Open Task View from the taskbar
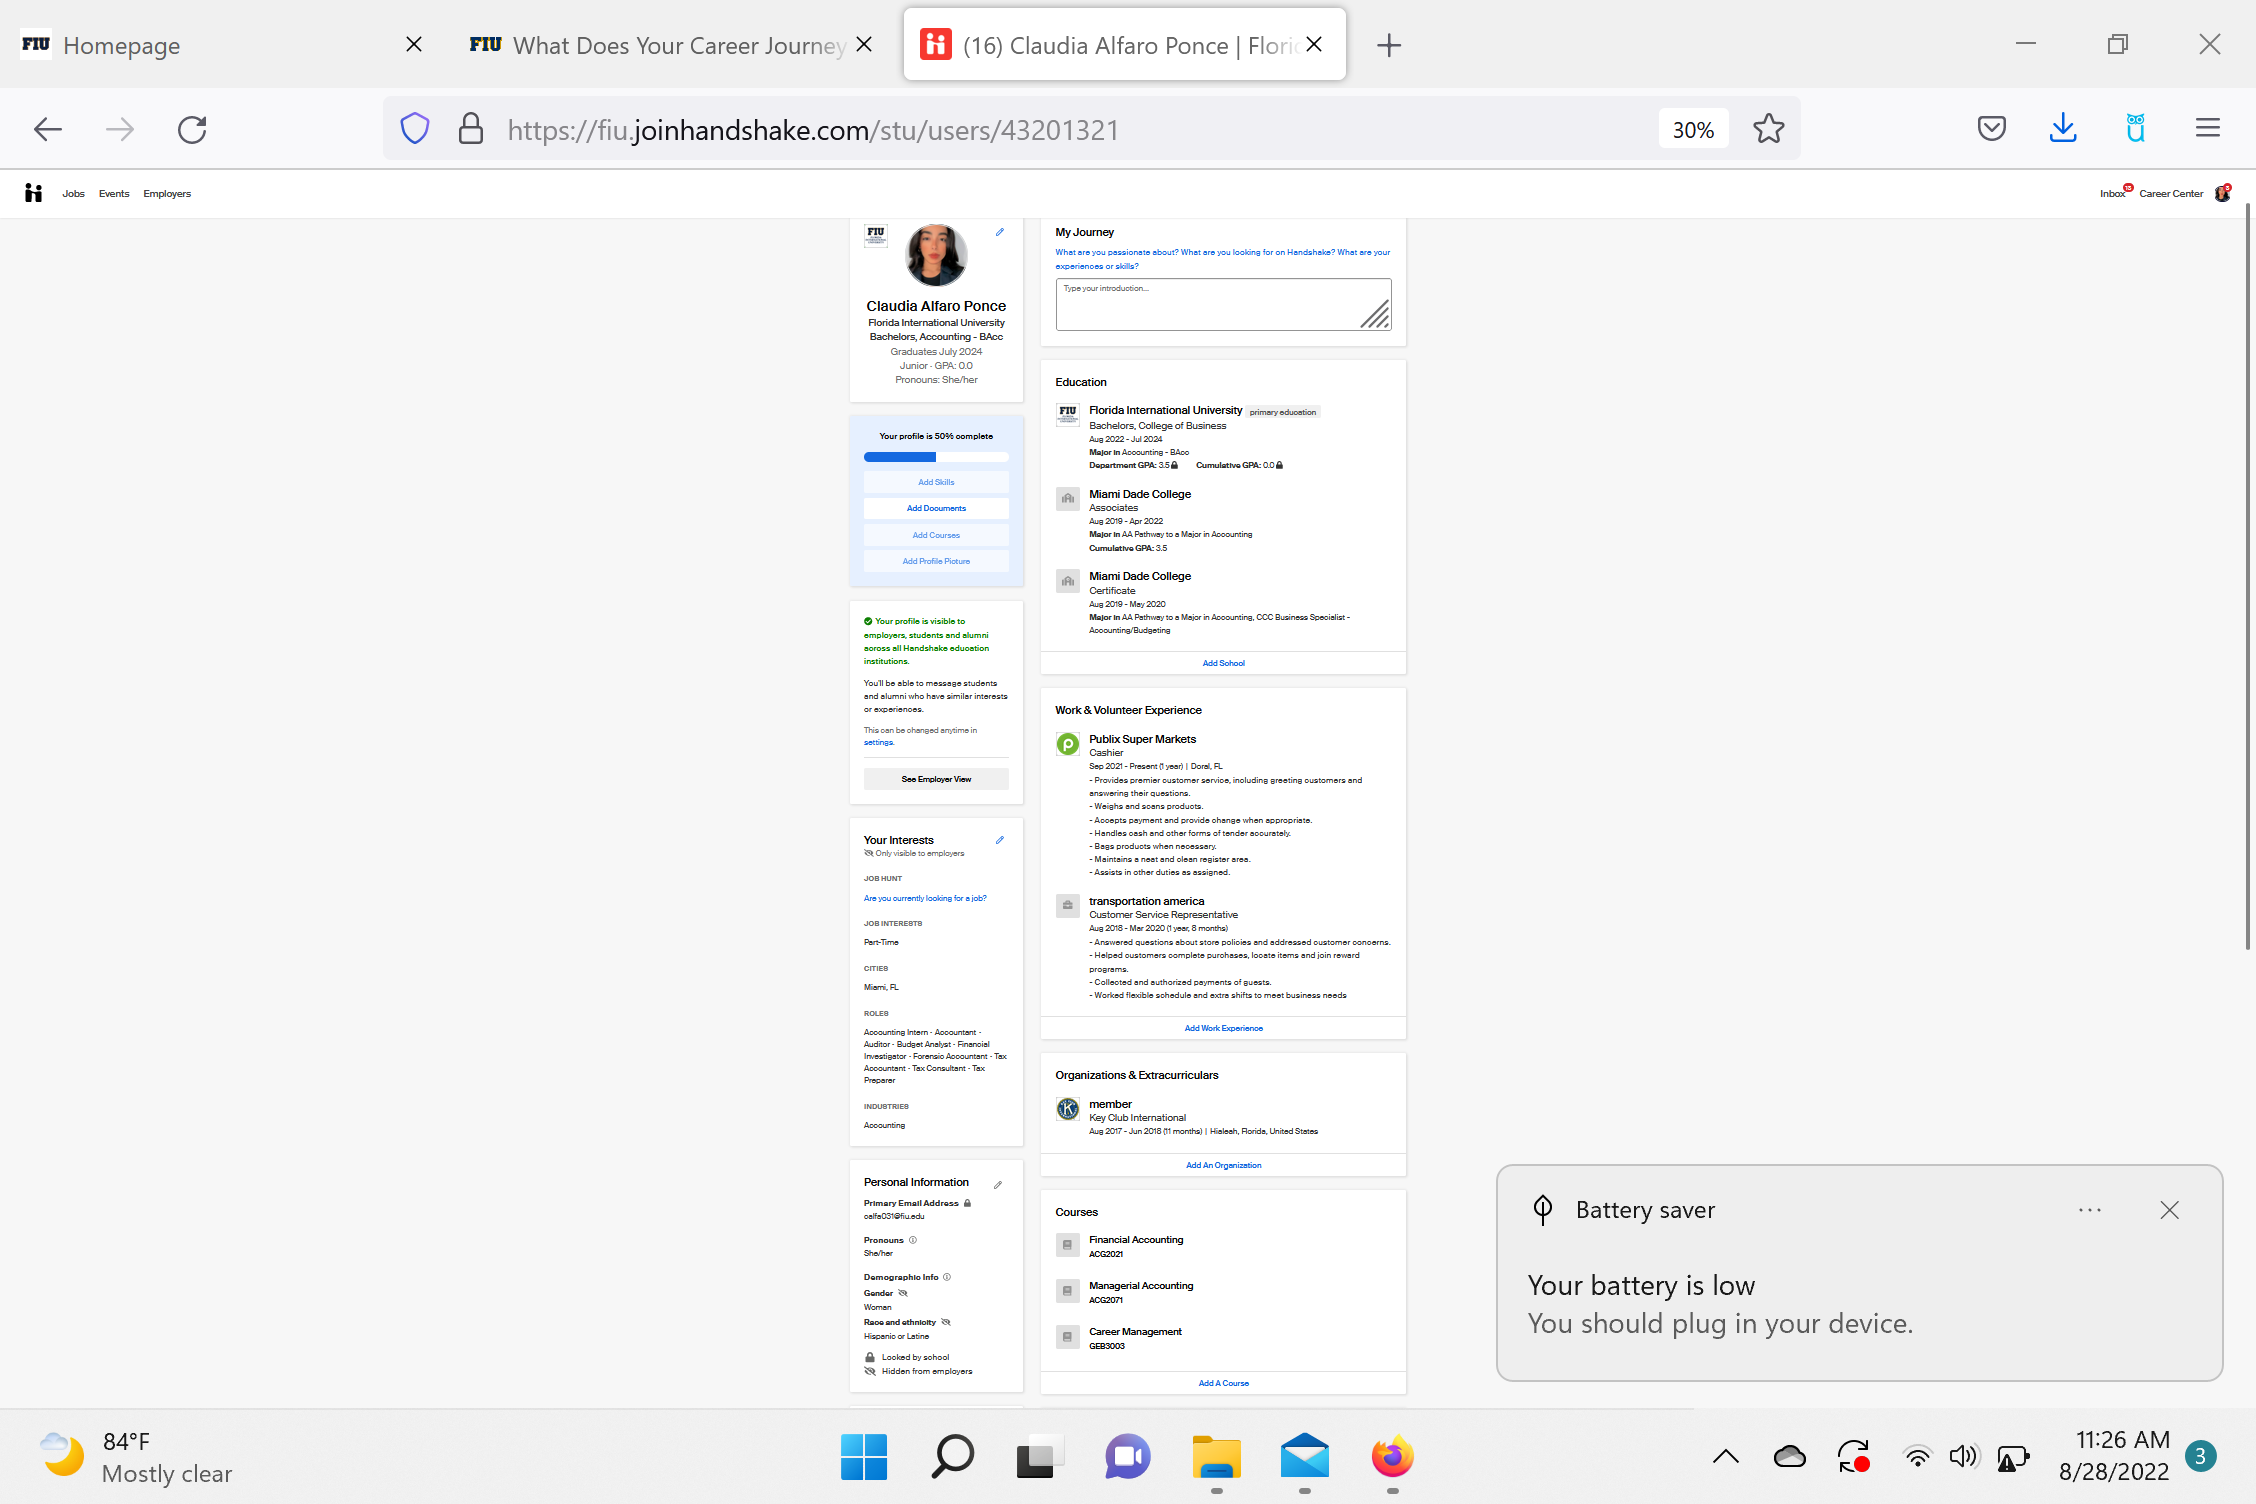The height and width of the screenshot is (1504, 2256). point(1040,1457)
